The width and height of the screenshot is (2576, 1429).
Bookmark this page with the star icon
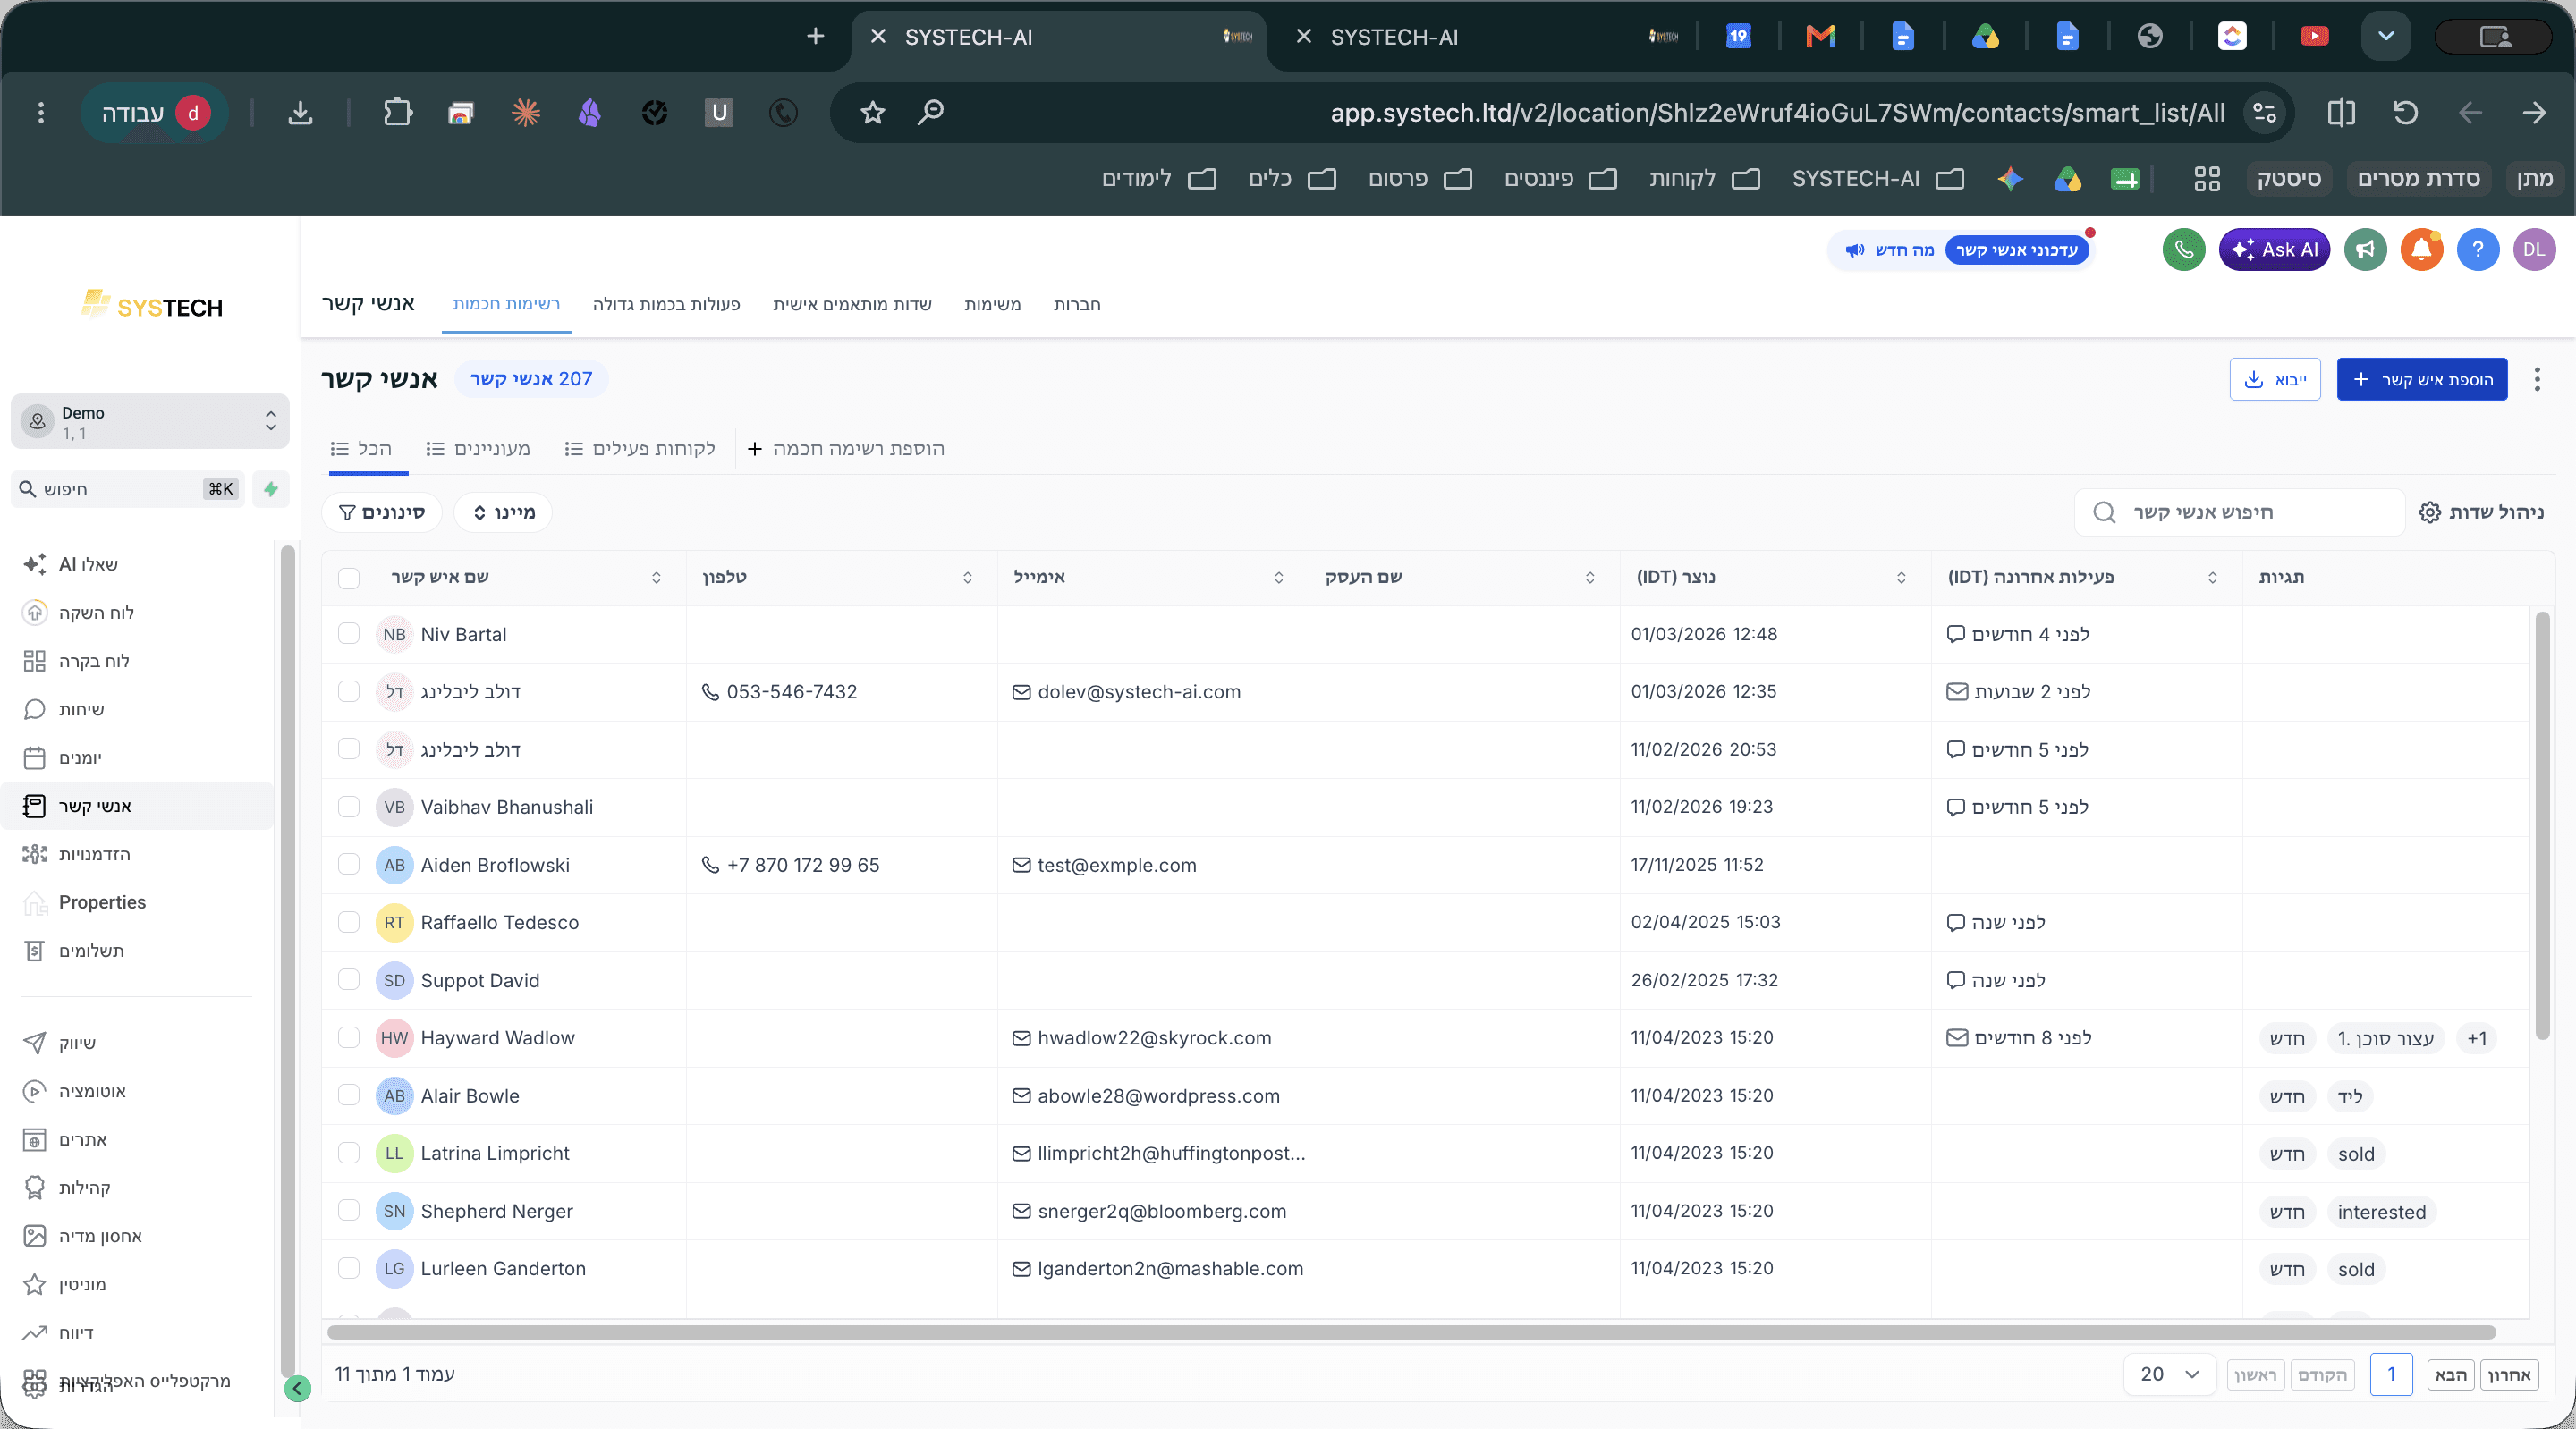(x=873, y=113)
